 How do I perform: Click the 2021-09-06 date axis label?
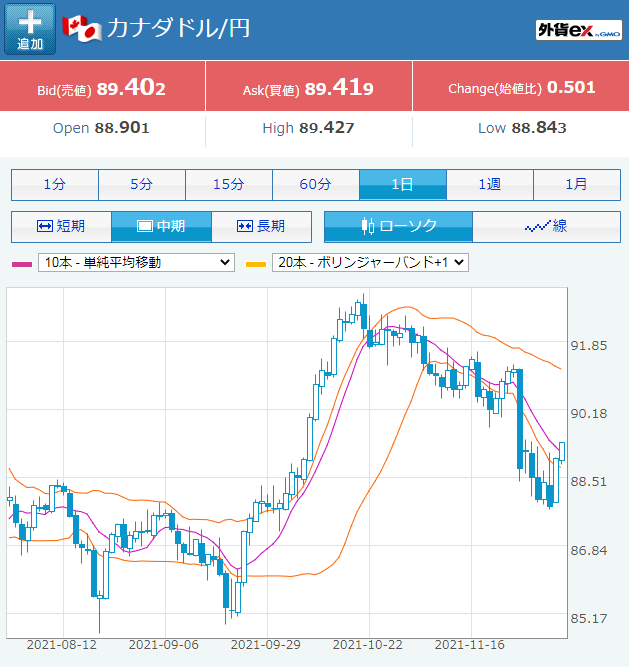(x=164, y=645)
